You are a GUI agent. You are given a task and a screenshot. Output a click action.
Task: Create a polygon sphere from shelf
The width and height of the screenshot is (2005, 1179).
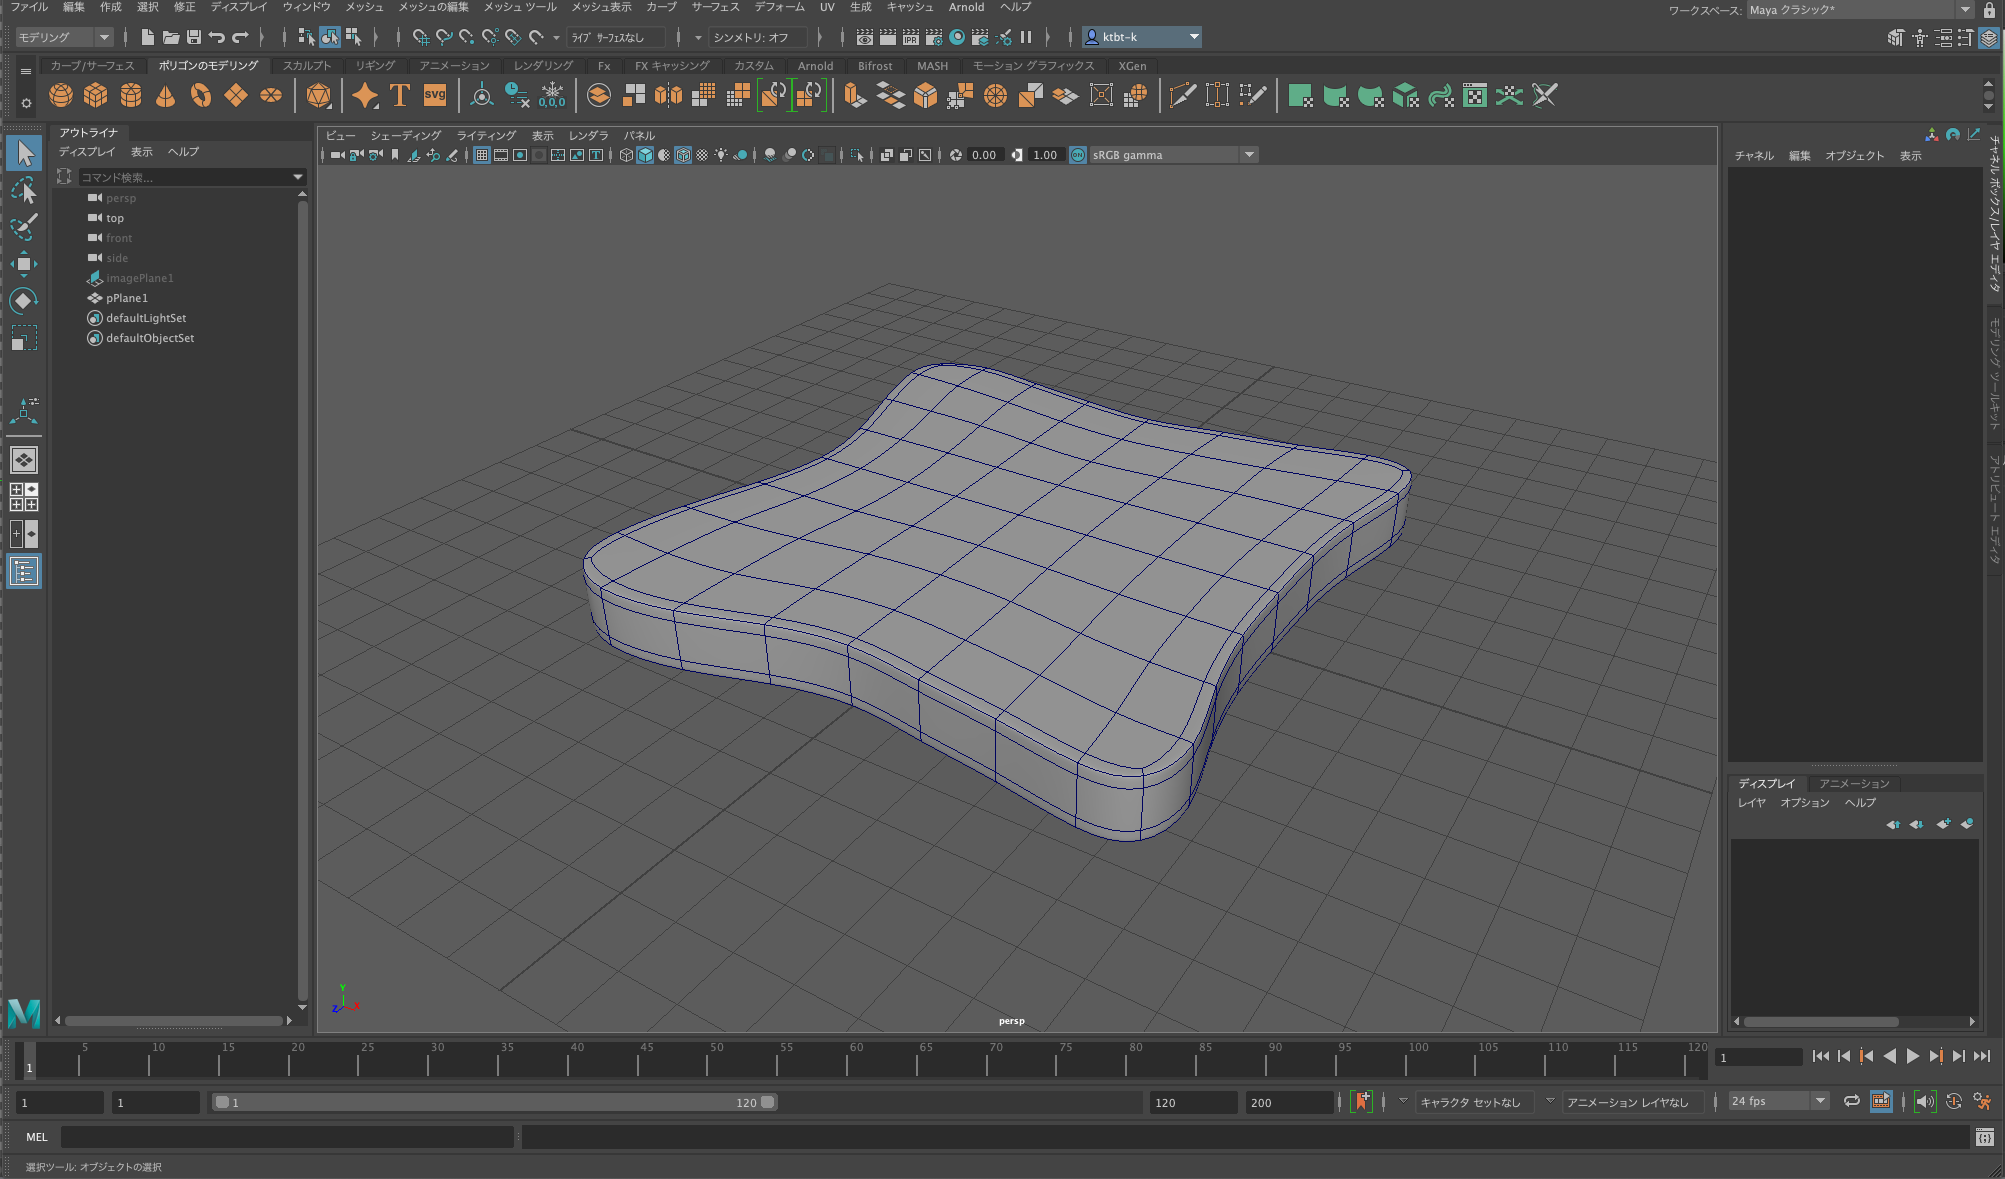(x=61, y=95)
